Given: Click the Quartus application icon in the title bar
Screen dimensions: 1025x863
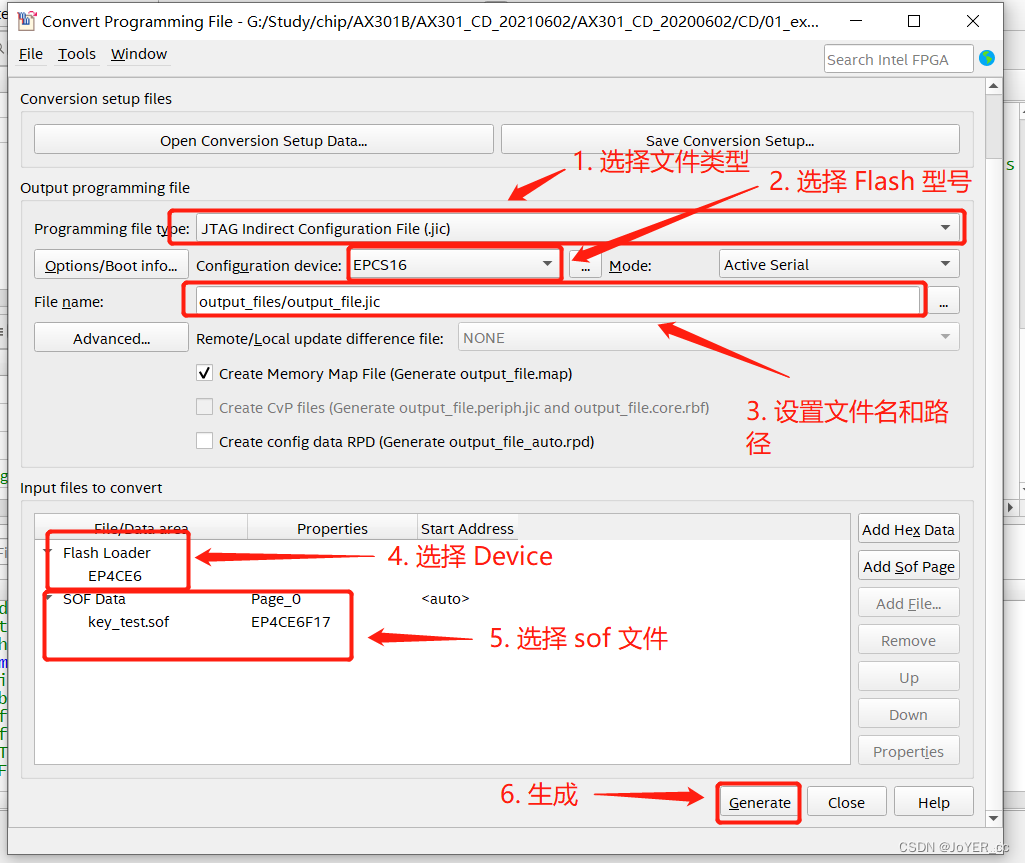Looking at the screenshot, I should [27, 20].
